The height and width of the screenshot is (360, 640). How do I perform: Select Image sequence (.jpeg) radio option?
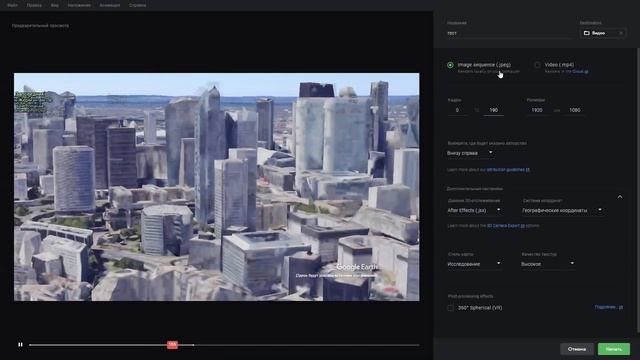(450, 65)
